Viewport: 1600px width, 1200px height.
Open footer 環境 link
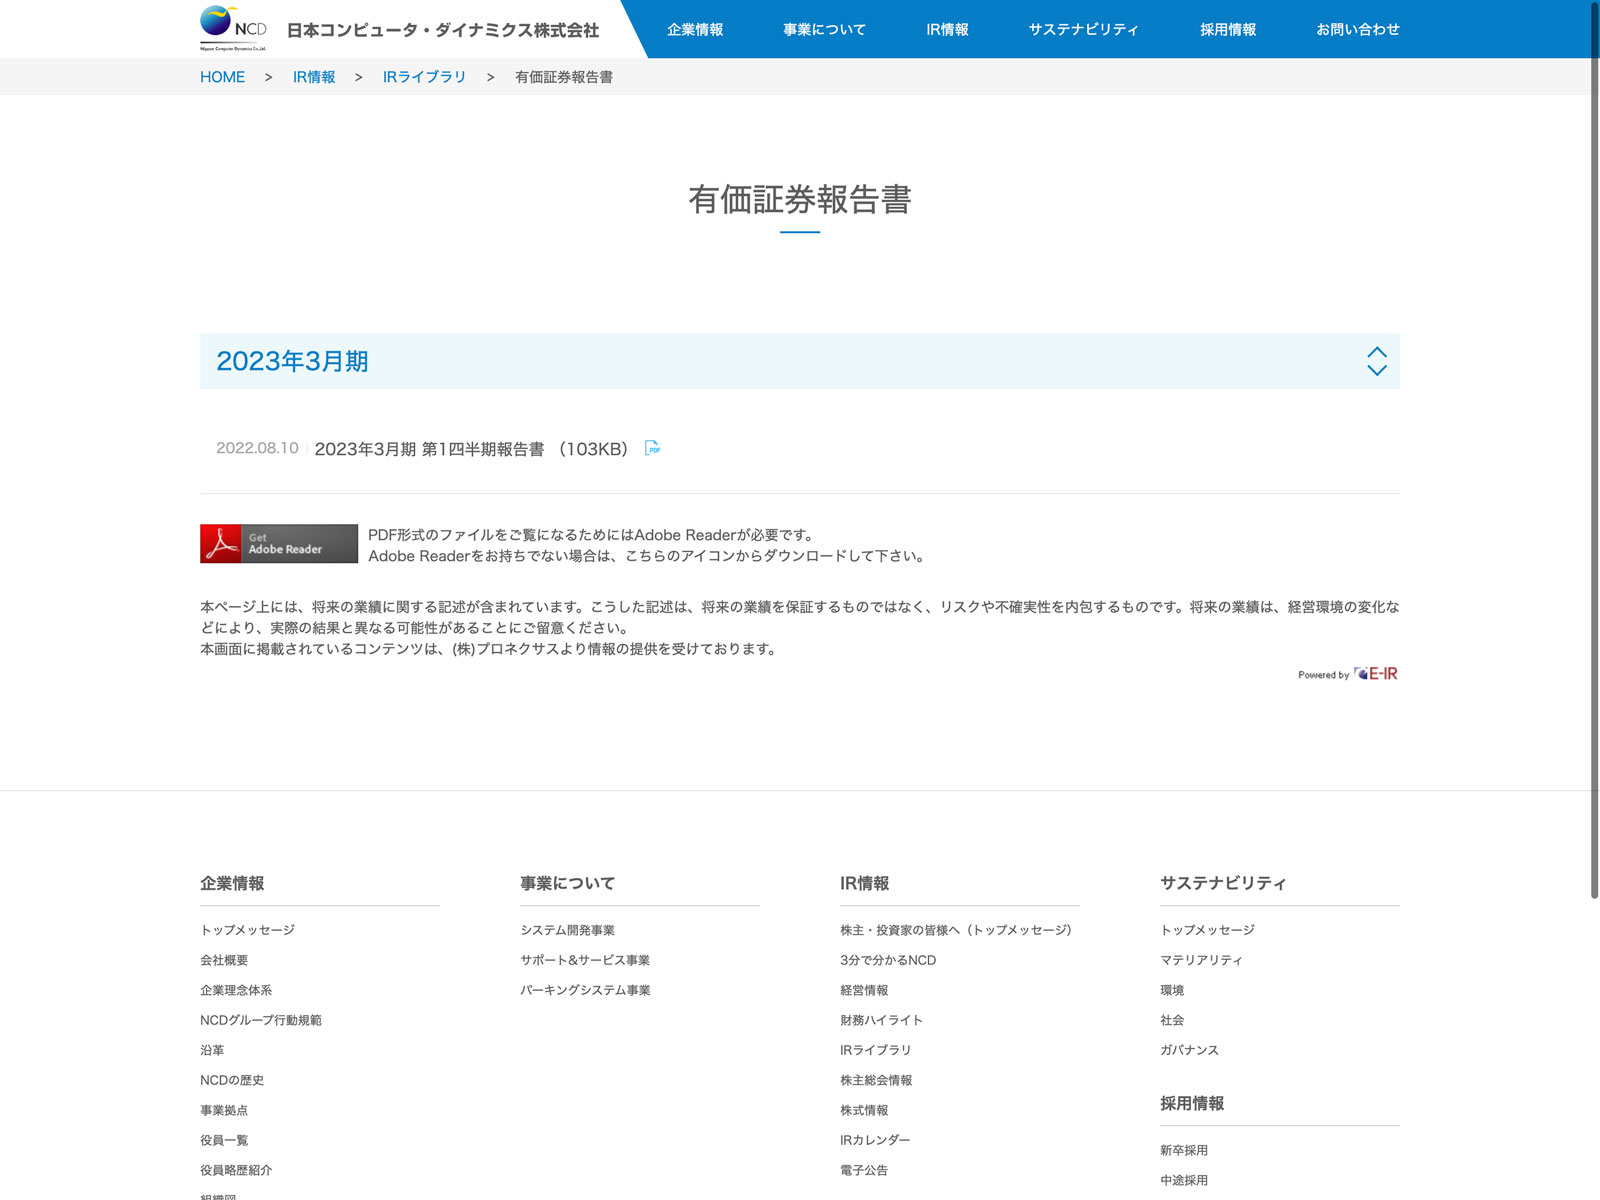(x=1172, y=990)
